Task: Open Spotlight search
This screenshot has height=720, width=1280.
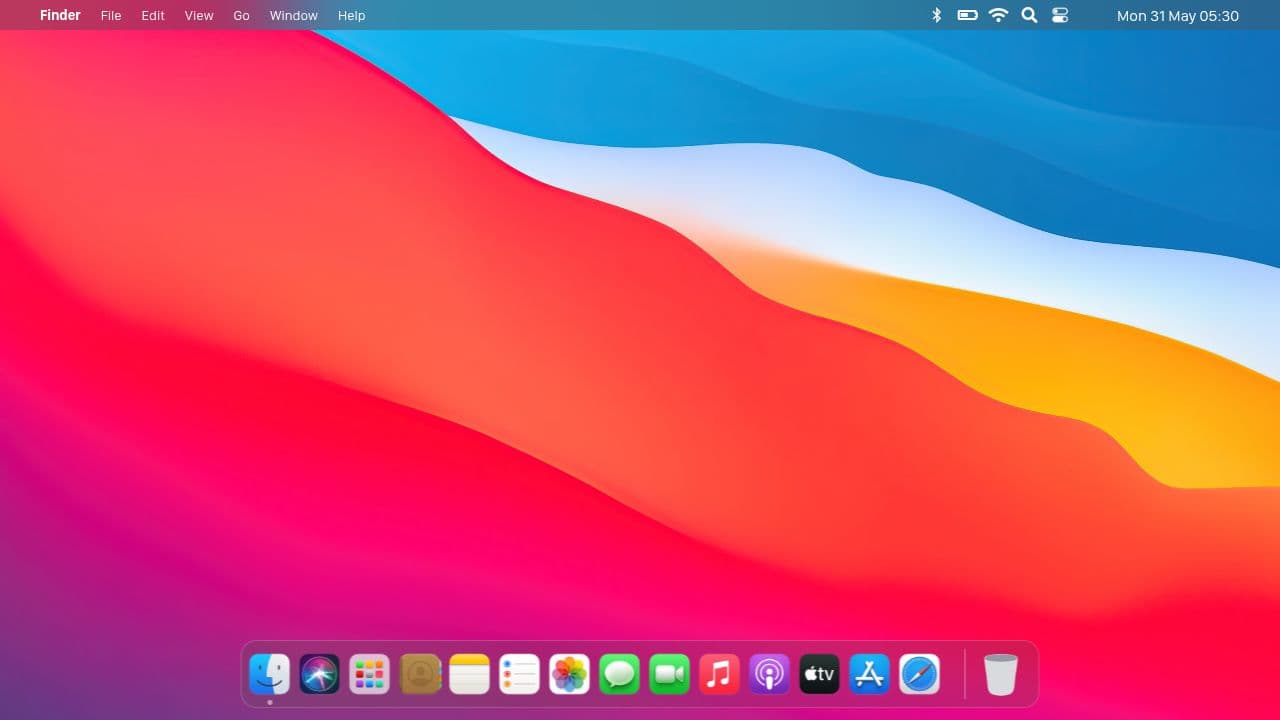Action: pos(1029,15)
